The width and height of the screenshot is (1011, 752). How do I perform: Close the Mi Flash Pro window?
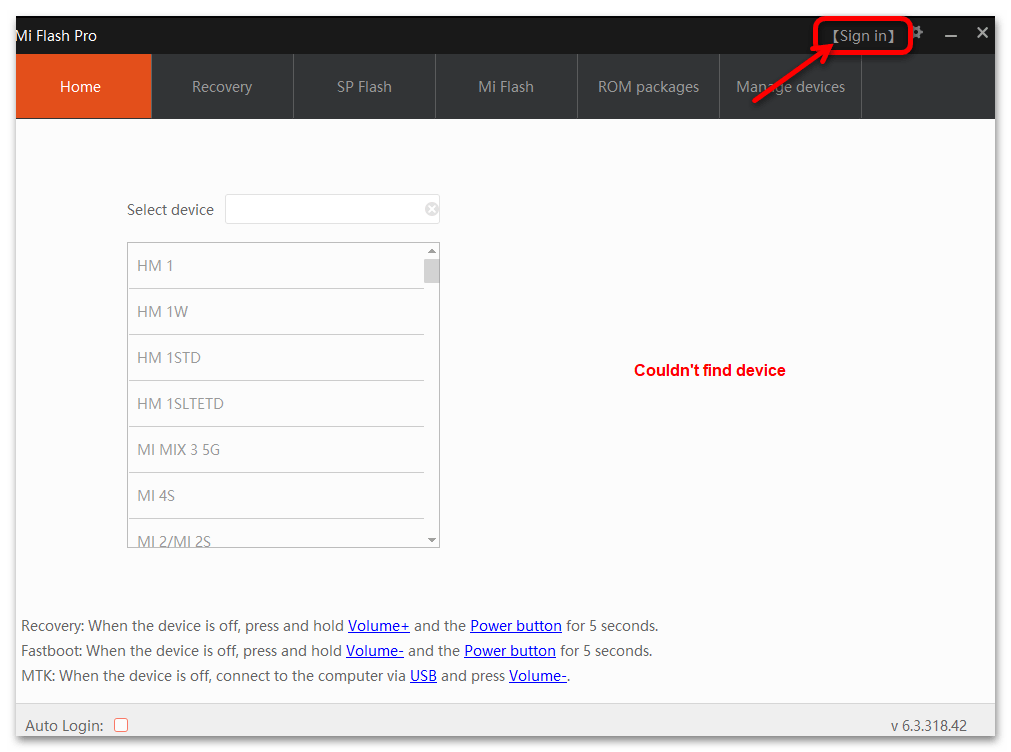tap(982, 33)
